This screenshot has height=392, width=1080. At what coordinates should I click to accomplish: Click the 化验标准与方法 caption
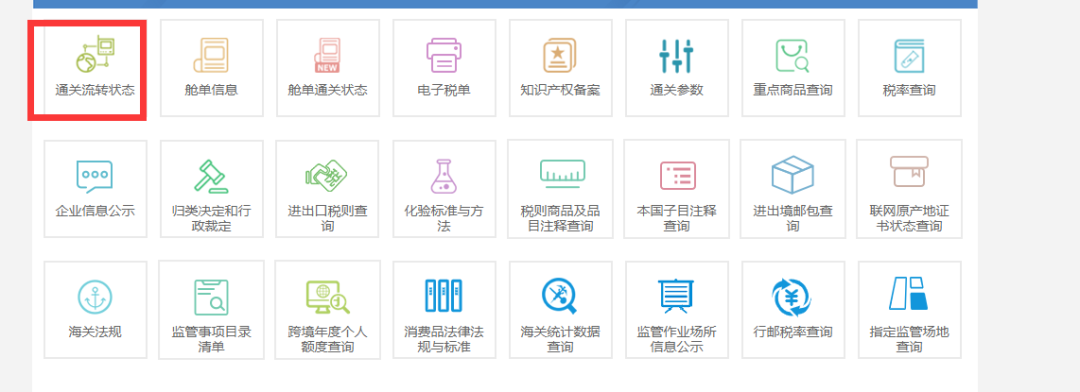point(444,218)
